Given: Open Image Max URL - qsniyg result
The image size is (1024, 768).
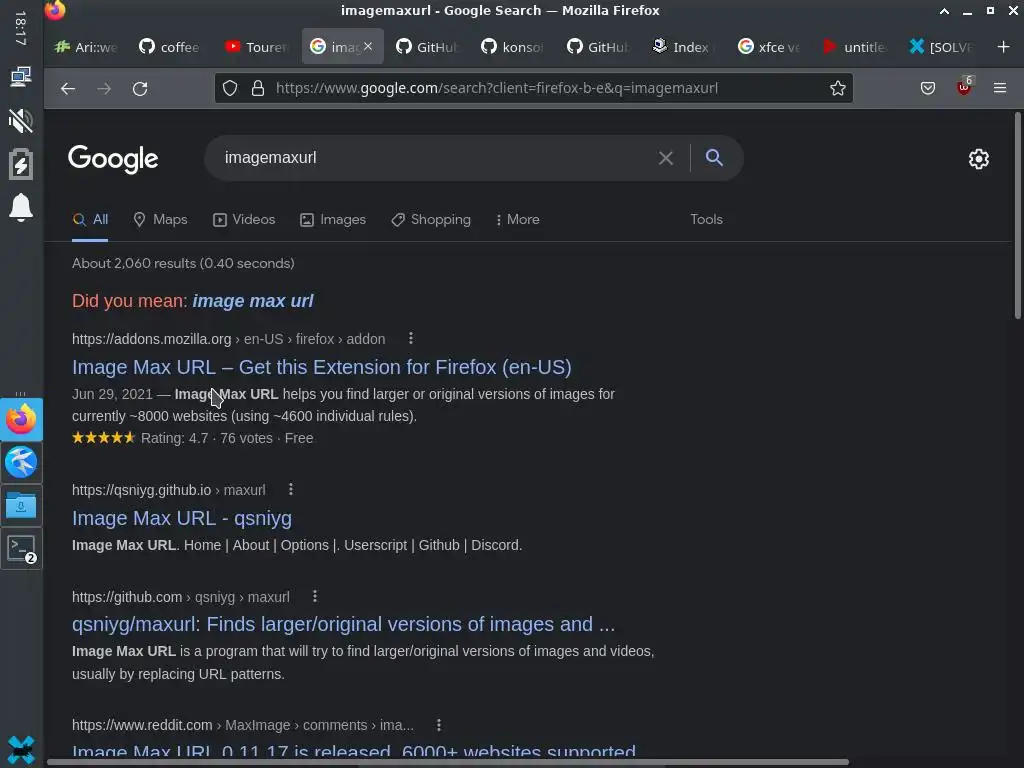Looking at the screenshot, I should click(x=182, y=518).
